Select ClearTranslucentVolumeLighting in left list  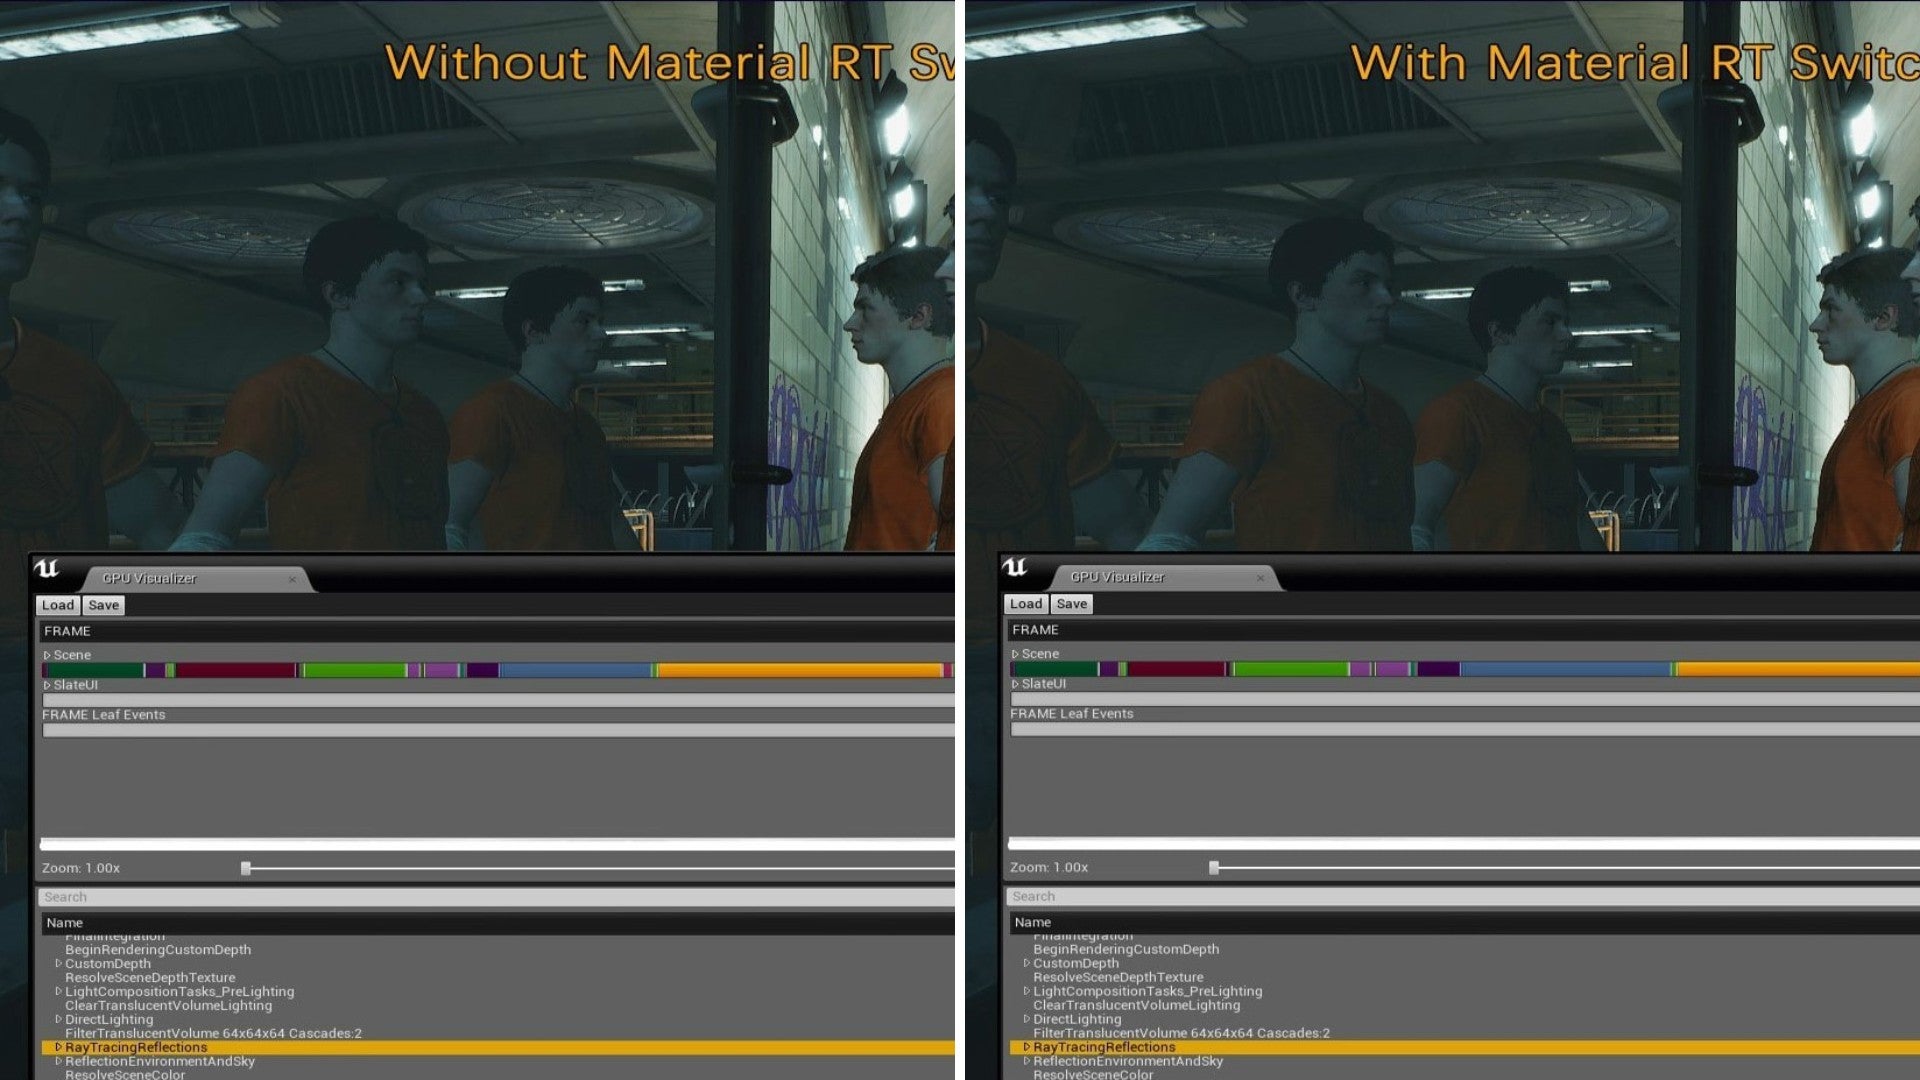point(168,1006)
